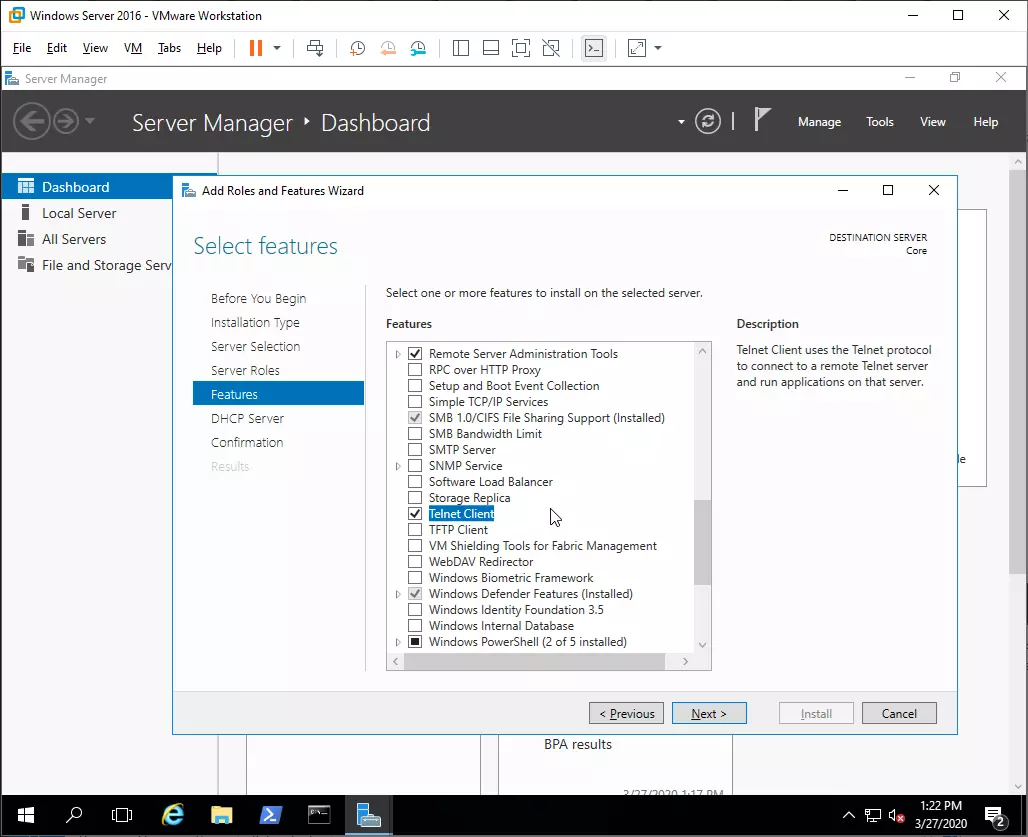This screenshot has height=837, width=1028.
Task: Open taskbar search icon
Action: tap(74, 815)
